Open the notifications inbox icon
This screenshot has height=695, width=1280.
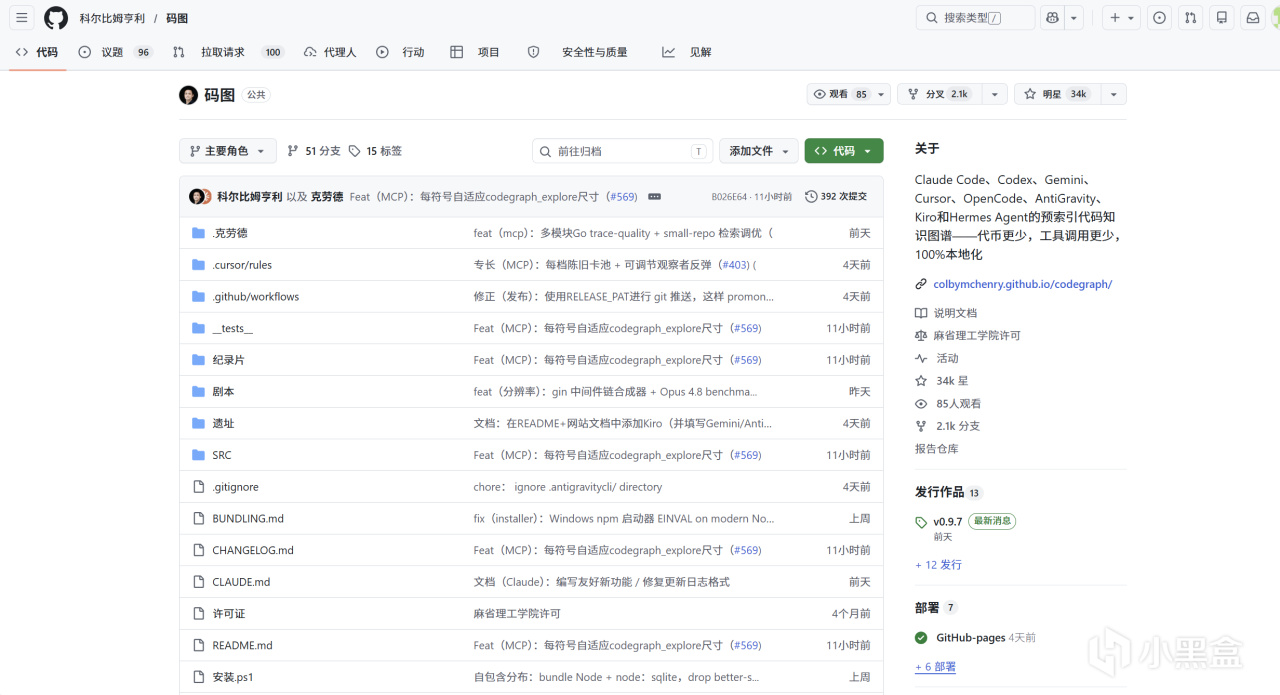click(x=1252, y=18)
